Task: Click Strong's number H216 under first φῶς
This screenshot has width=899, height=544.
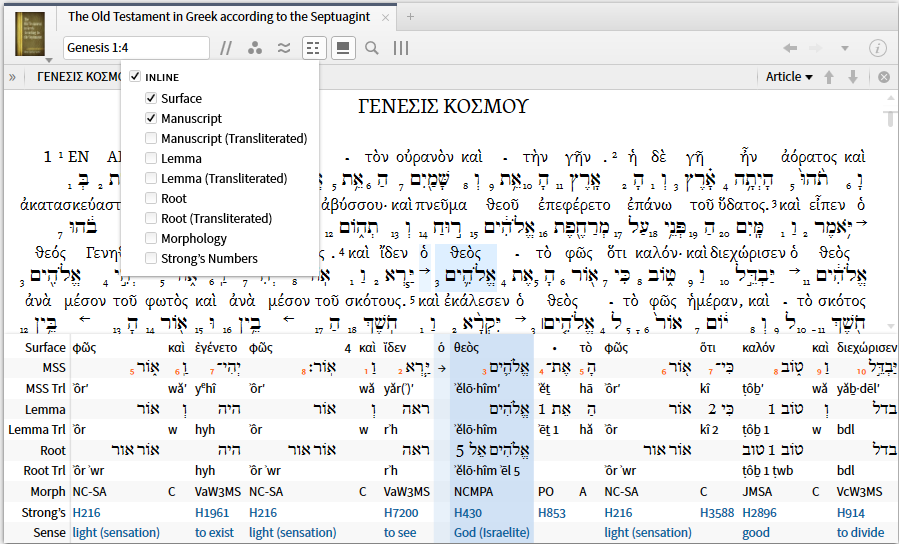Action: tap(86, 512)
